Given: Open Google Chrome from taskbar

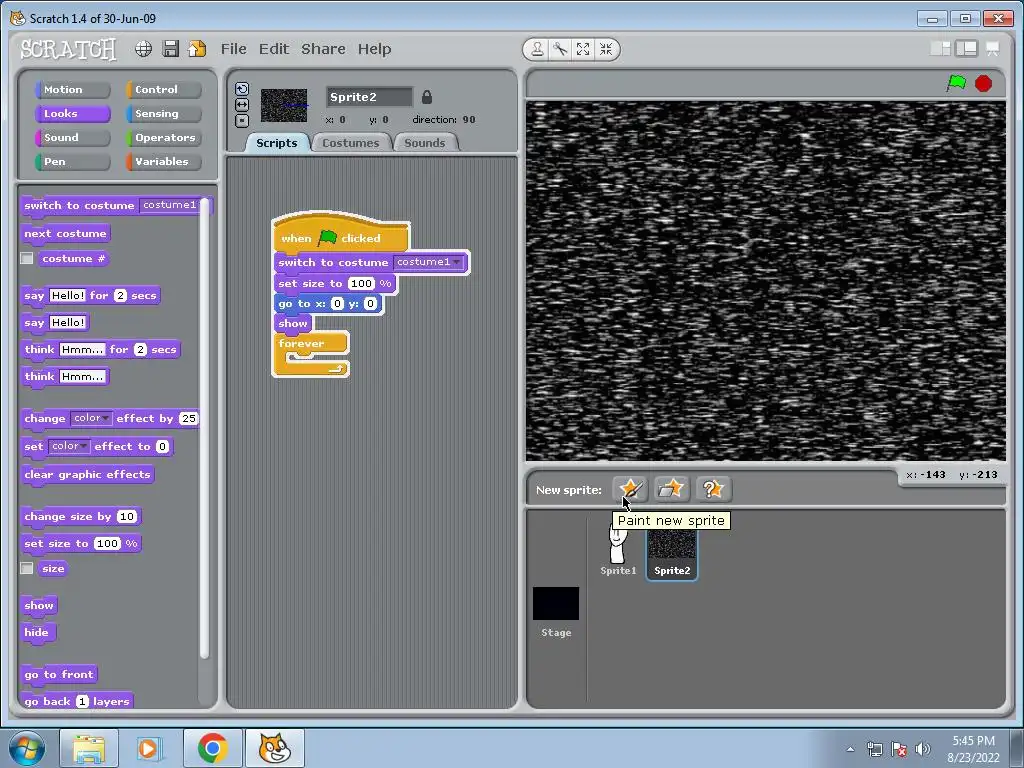Looking at the screenshot, I should coord(212,748).
